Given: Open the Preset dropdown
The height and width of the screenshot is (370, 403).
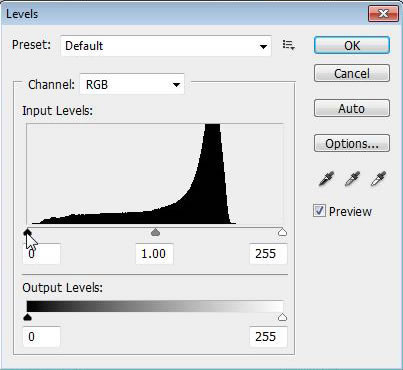Looking at the screenshot, I should tap(166, 46).
